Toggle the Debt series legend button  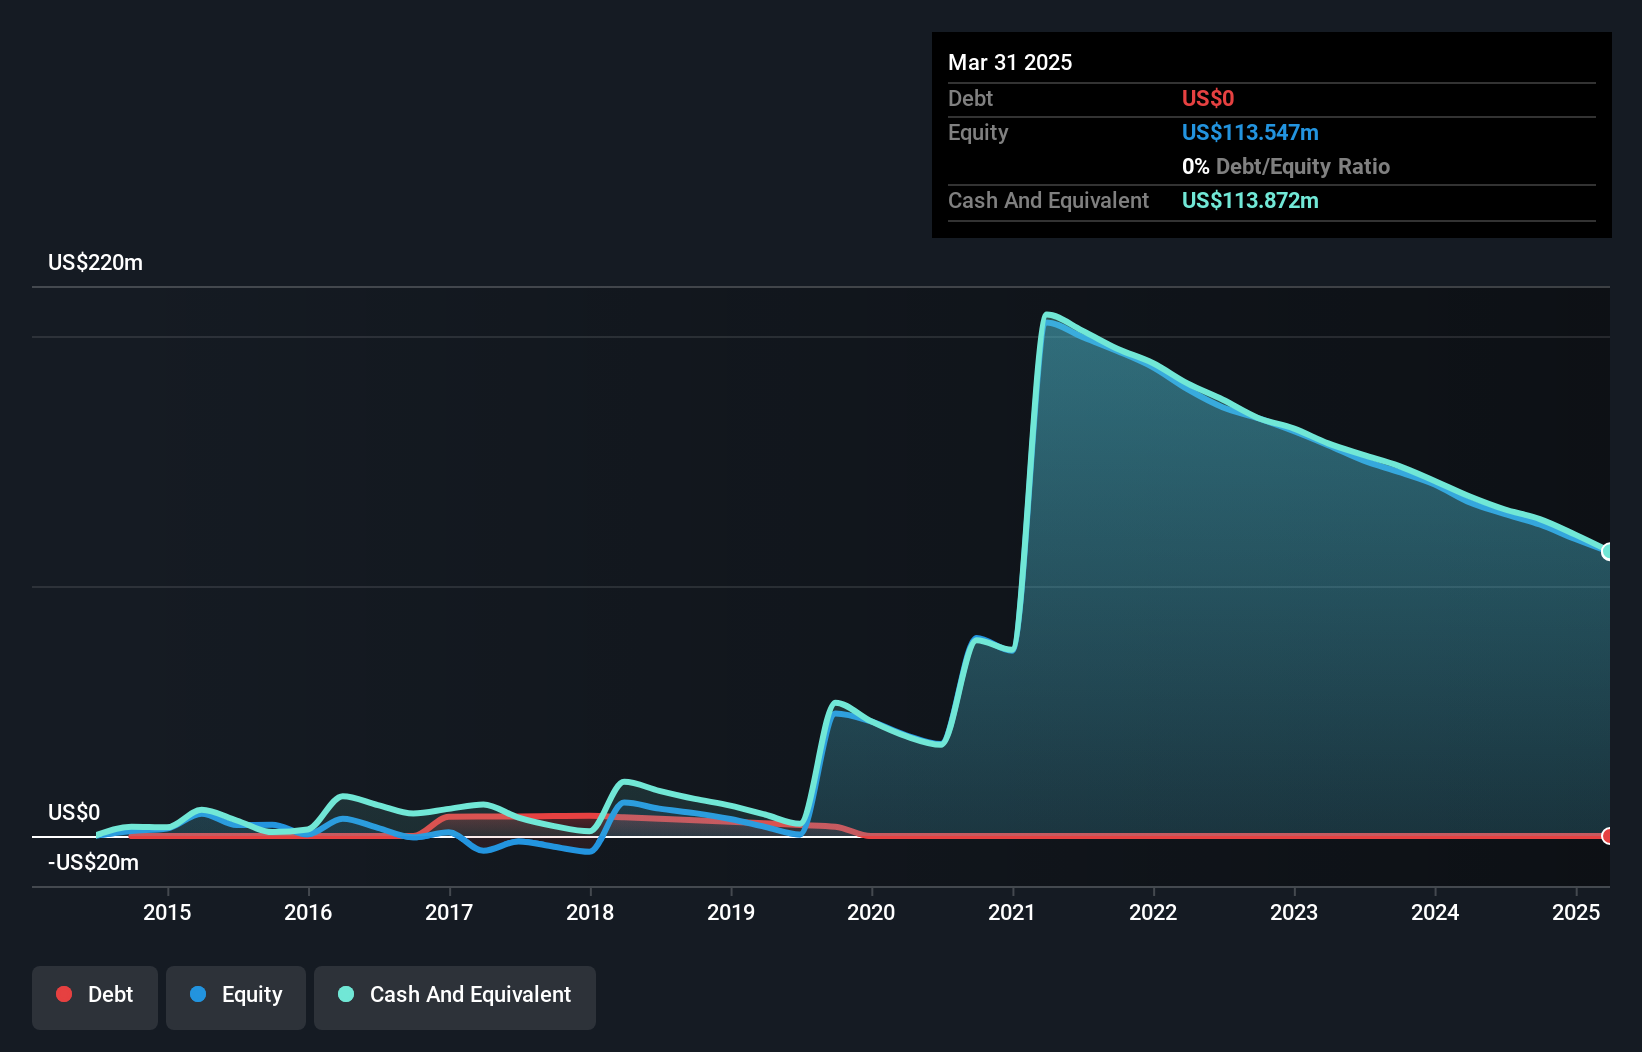point(95,997)
